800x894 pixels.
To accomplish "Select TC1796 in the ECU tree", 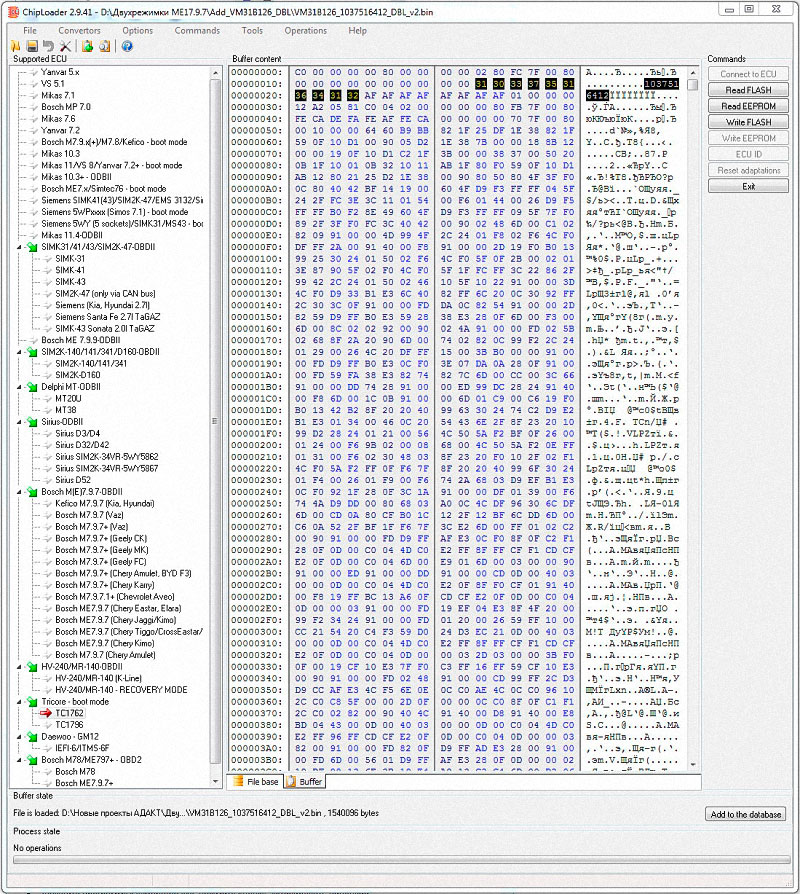I will coord(69,724).
